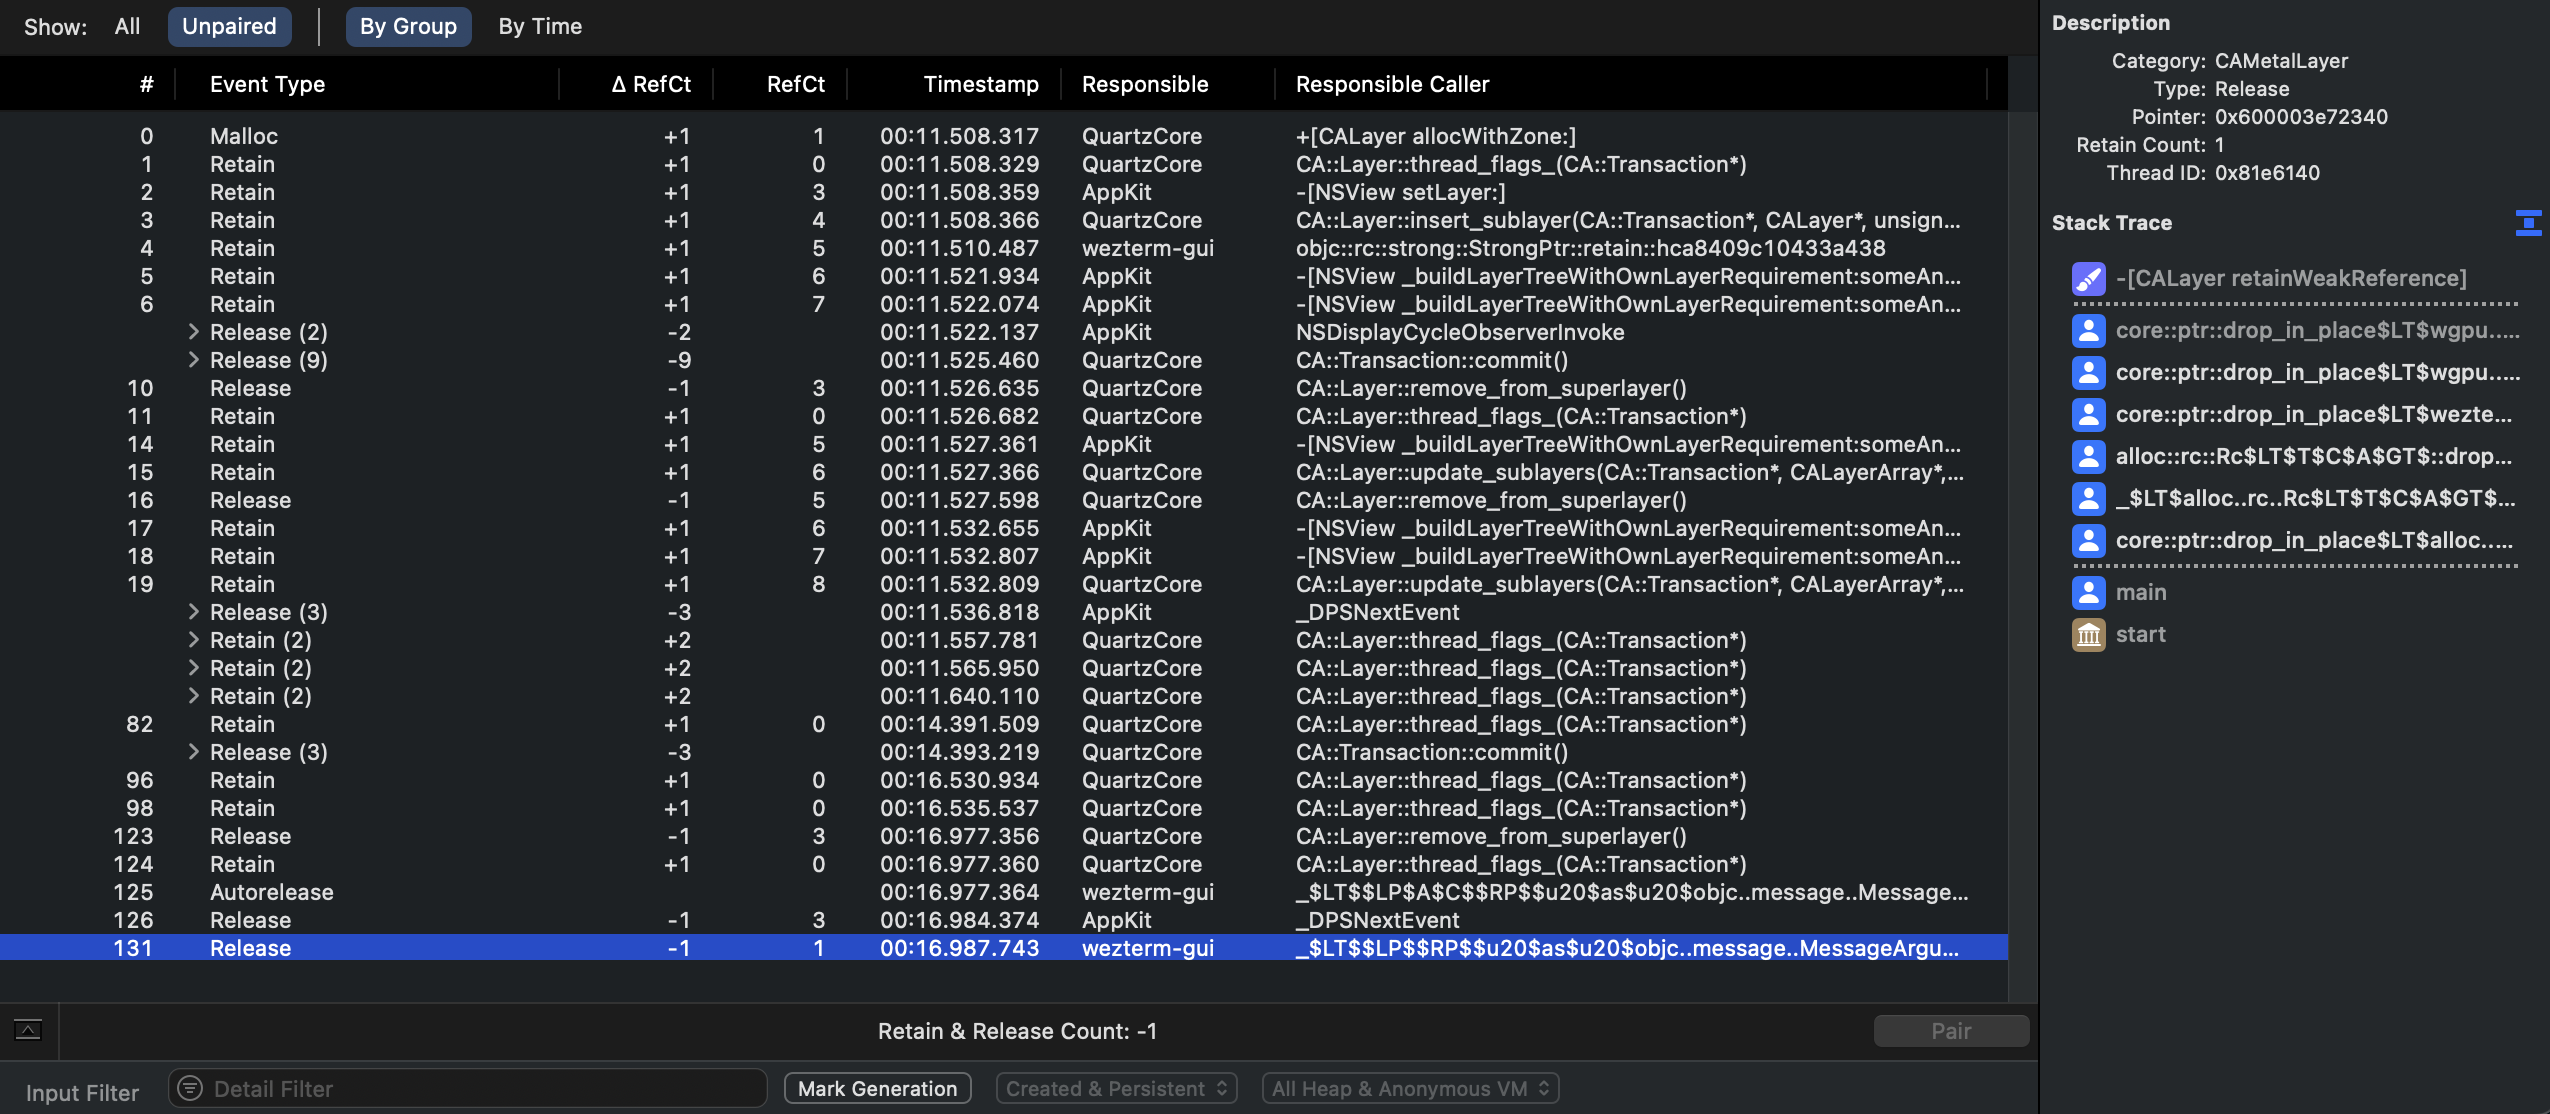This screenshot has height=1114, width=2550.
Task: Select the Unpaired filter
Action: click(229, 27)
